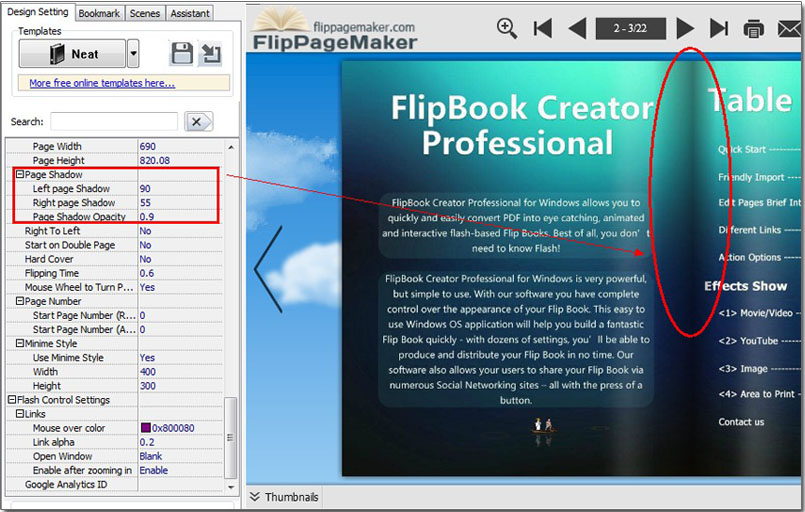The image size is (805, 512).
Task: Click settings list scroll up arrow
Action: pyautogui.click(x=231, y=147)
